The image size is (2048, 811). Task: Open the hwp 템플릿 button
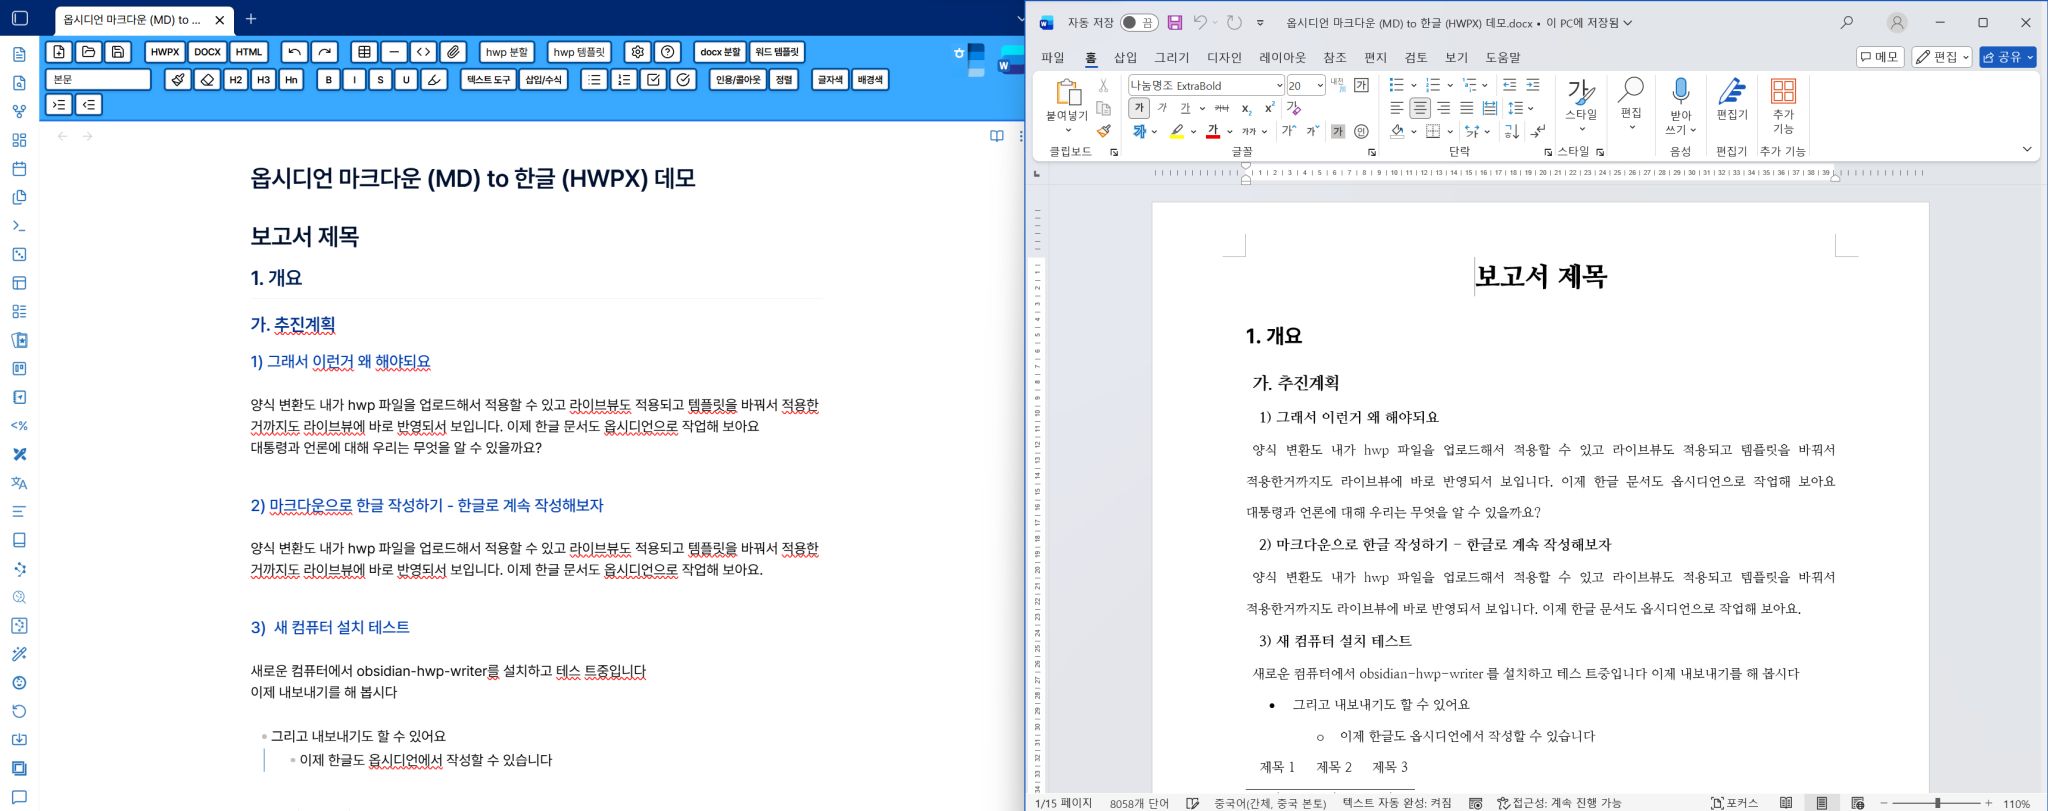[x=579, y=52]
